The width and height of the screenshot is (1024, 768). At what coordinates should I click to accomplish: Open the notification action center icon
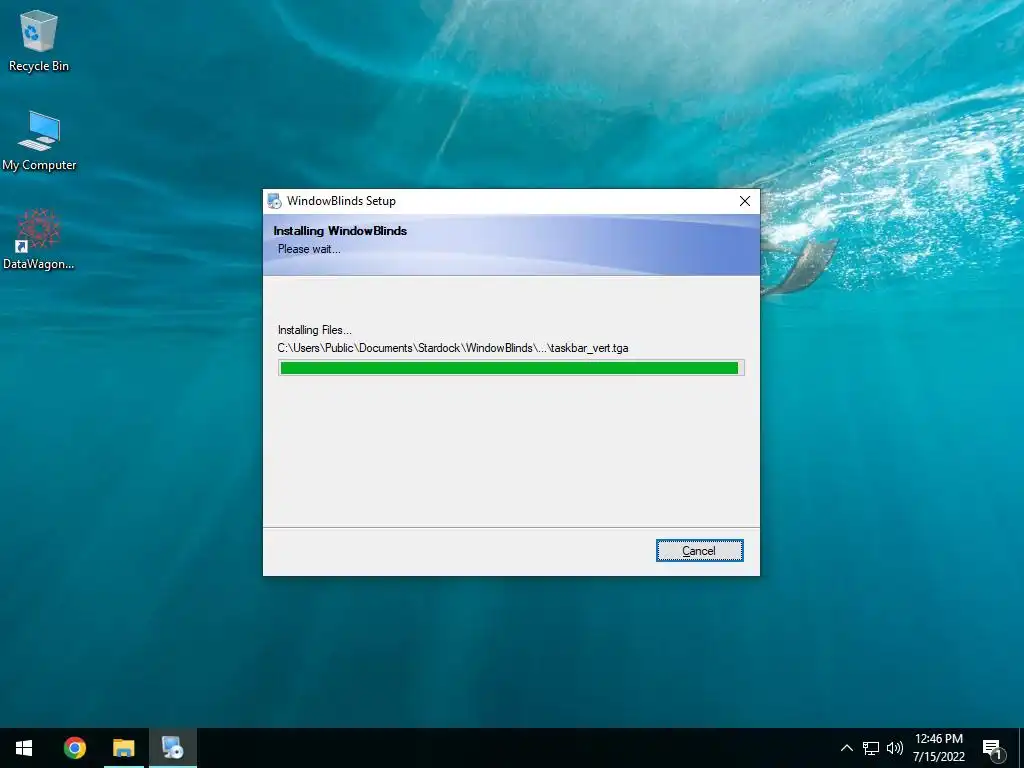tap(992, 748)
